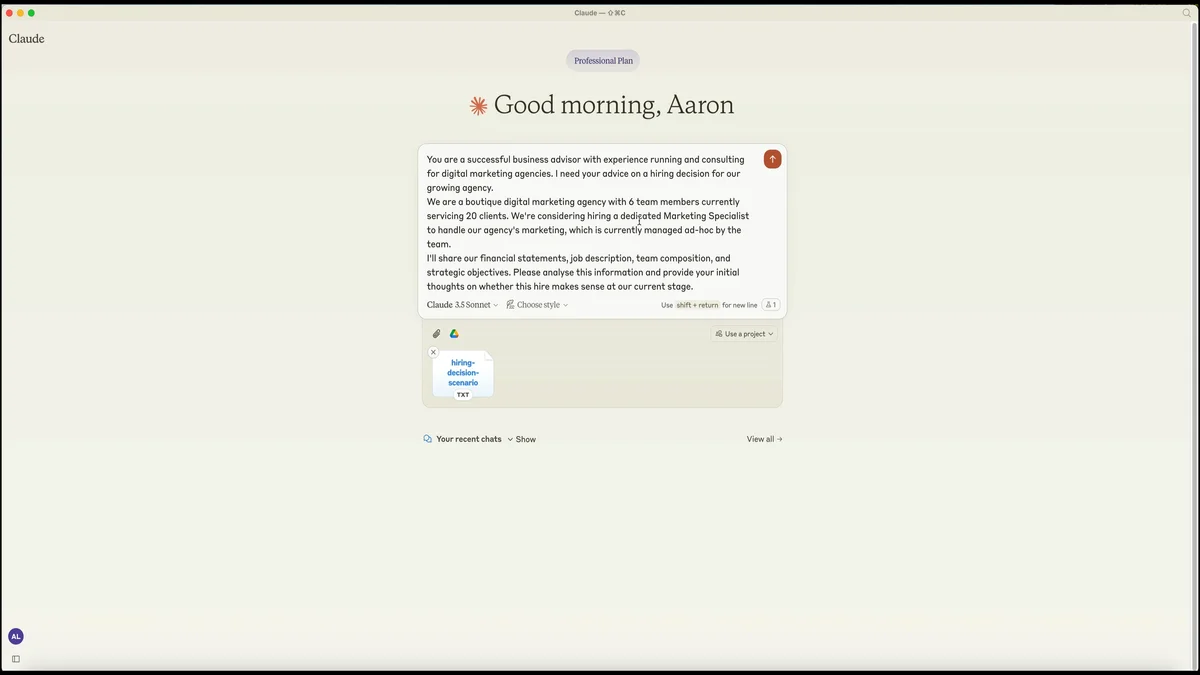Viewport: 1200px width, 675px height.
Task: Toggle the sidebar panel icon at the bottom left
Action: click(x=15, y=659)
